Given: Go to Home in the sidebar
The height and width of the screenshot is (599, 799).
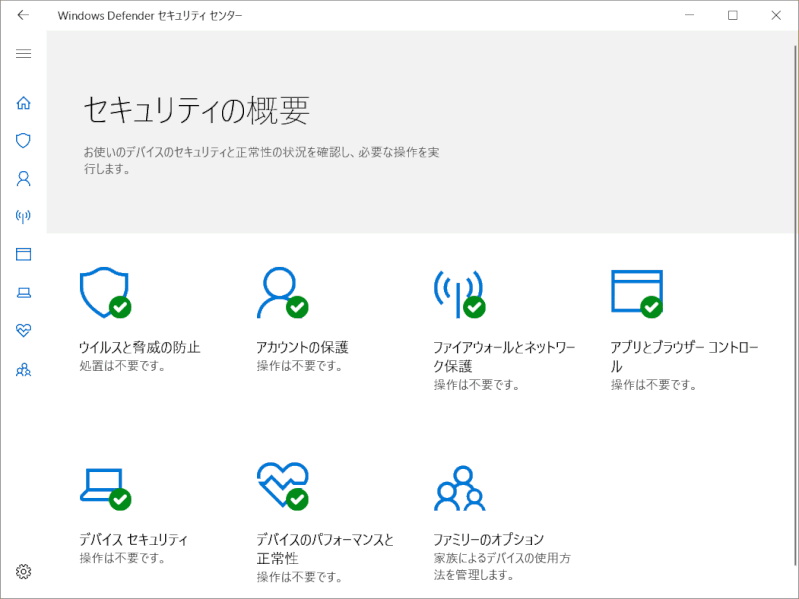Looking at the screenshot, I should (23, 103).
